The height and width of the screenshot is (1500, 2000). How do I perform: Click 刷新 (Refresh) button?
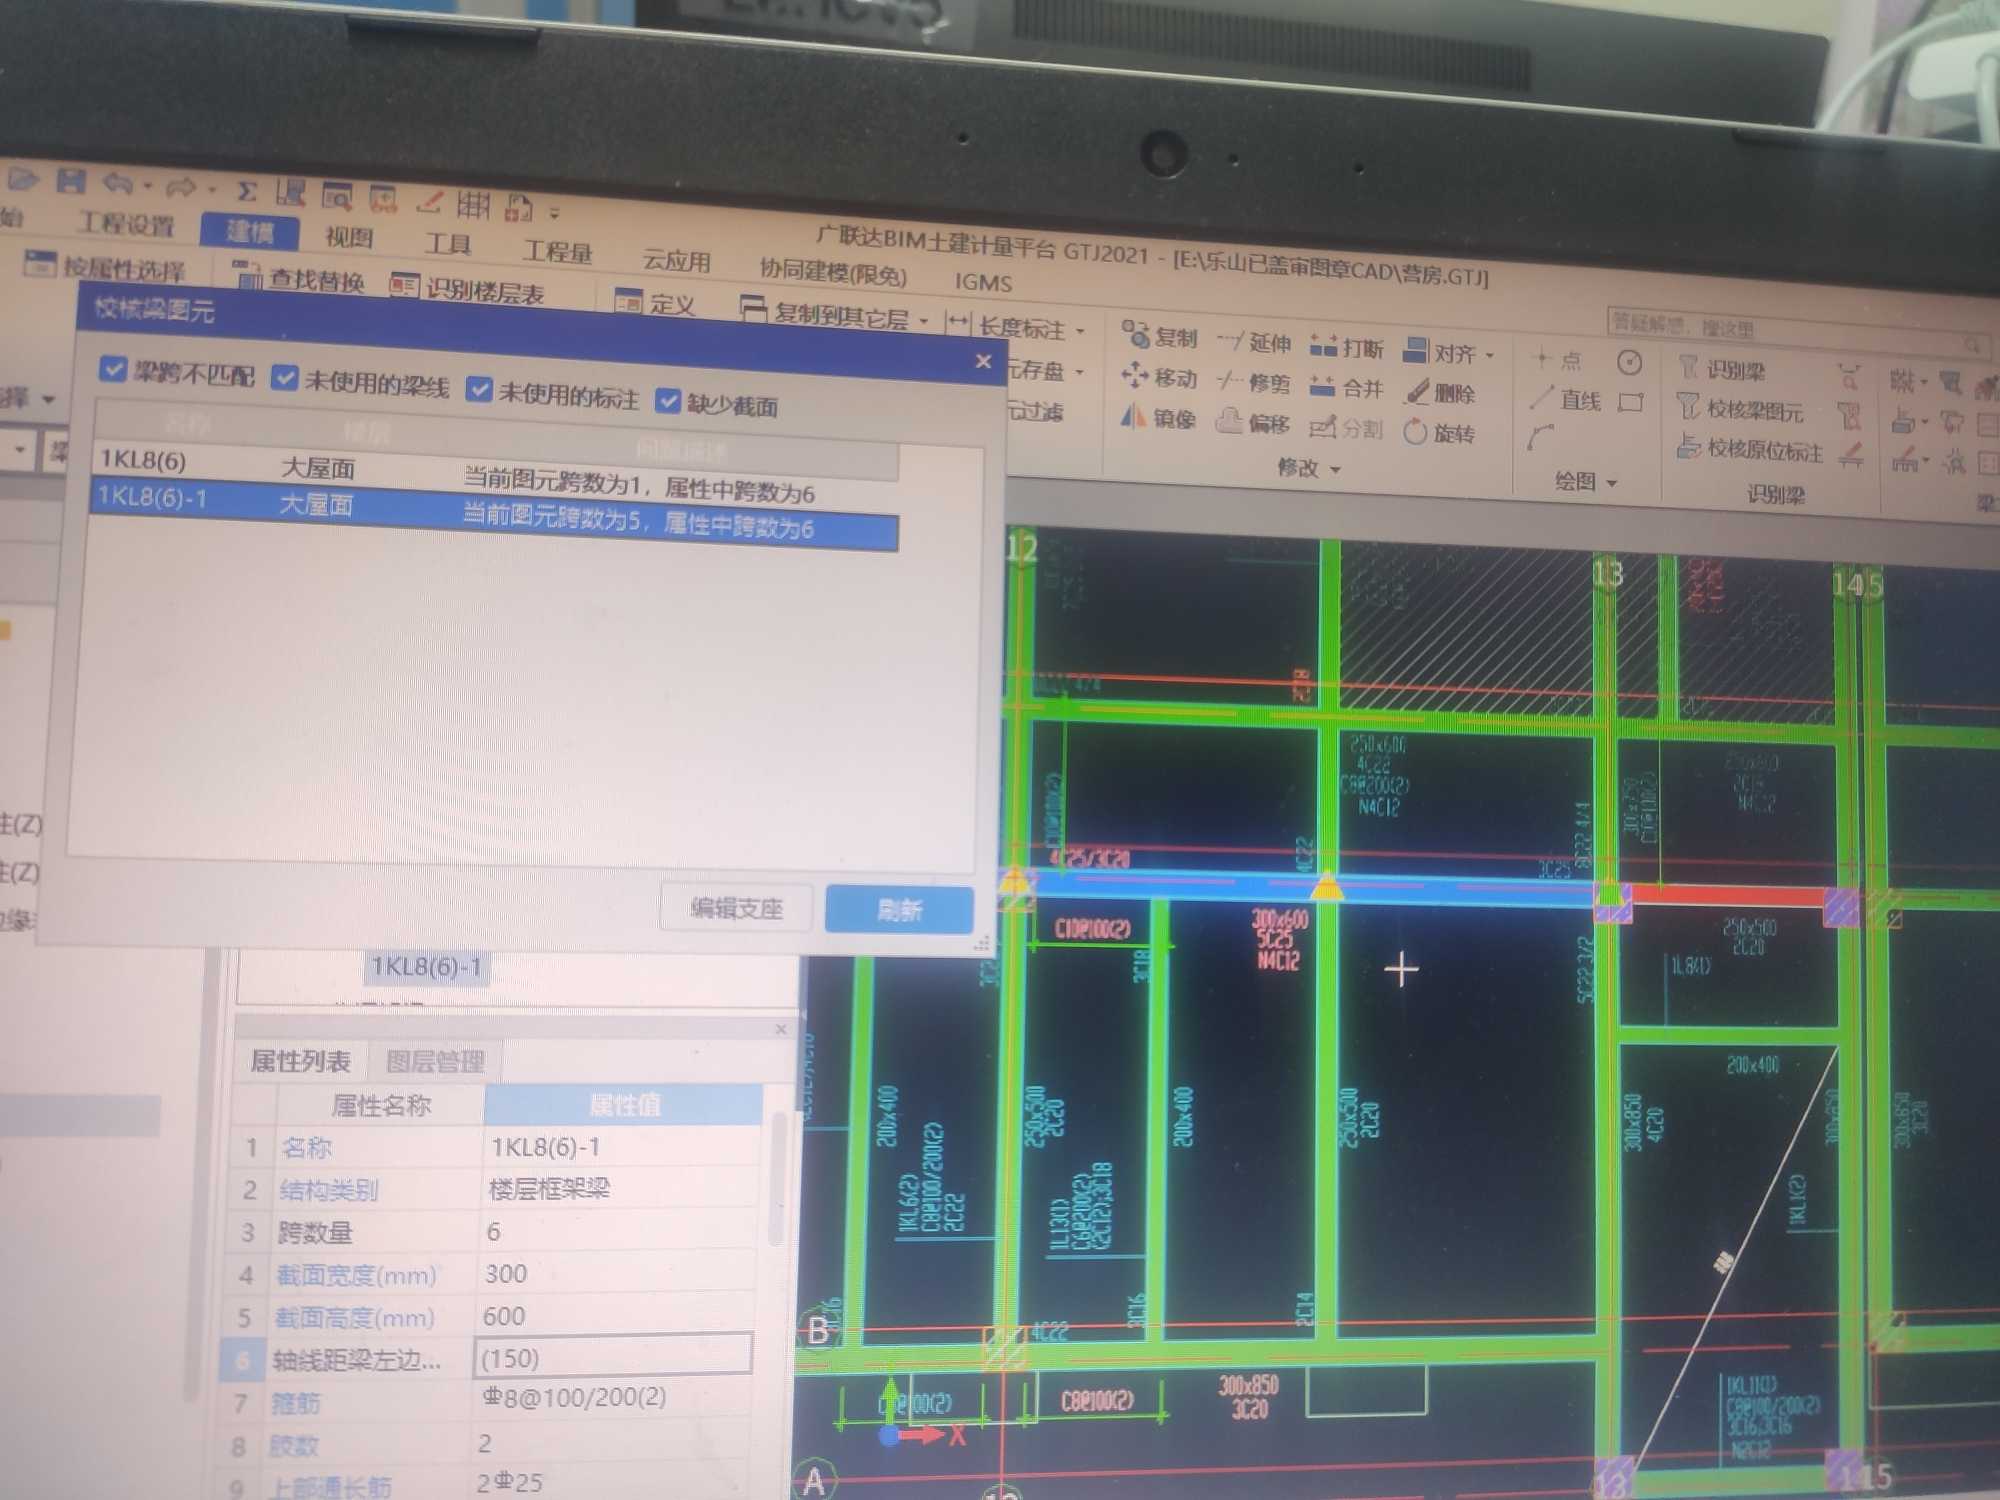(x=899, y=910)
